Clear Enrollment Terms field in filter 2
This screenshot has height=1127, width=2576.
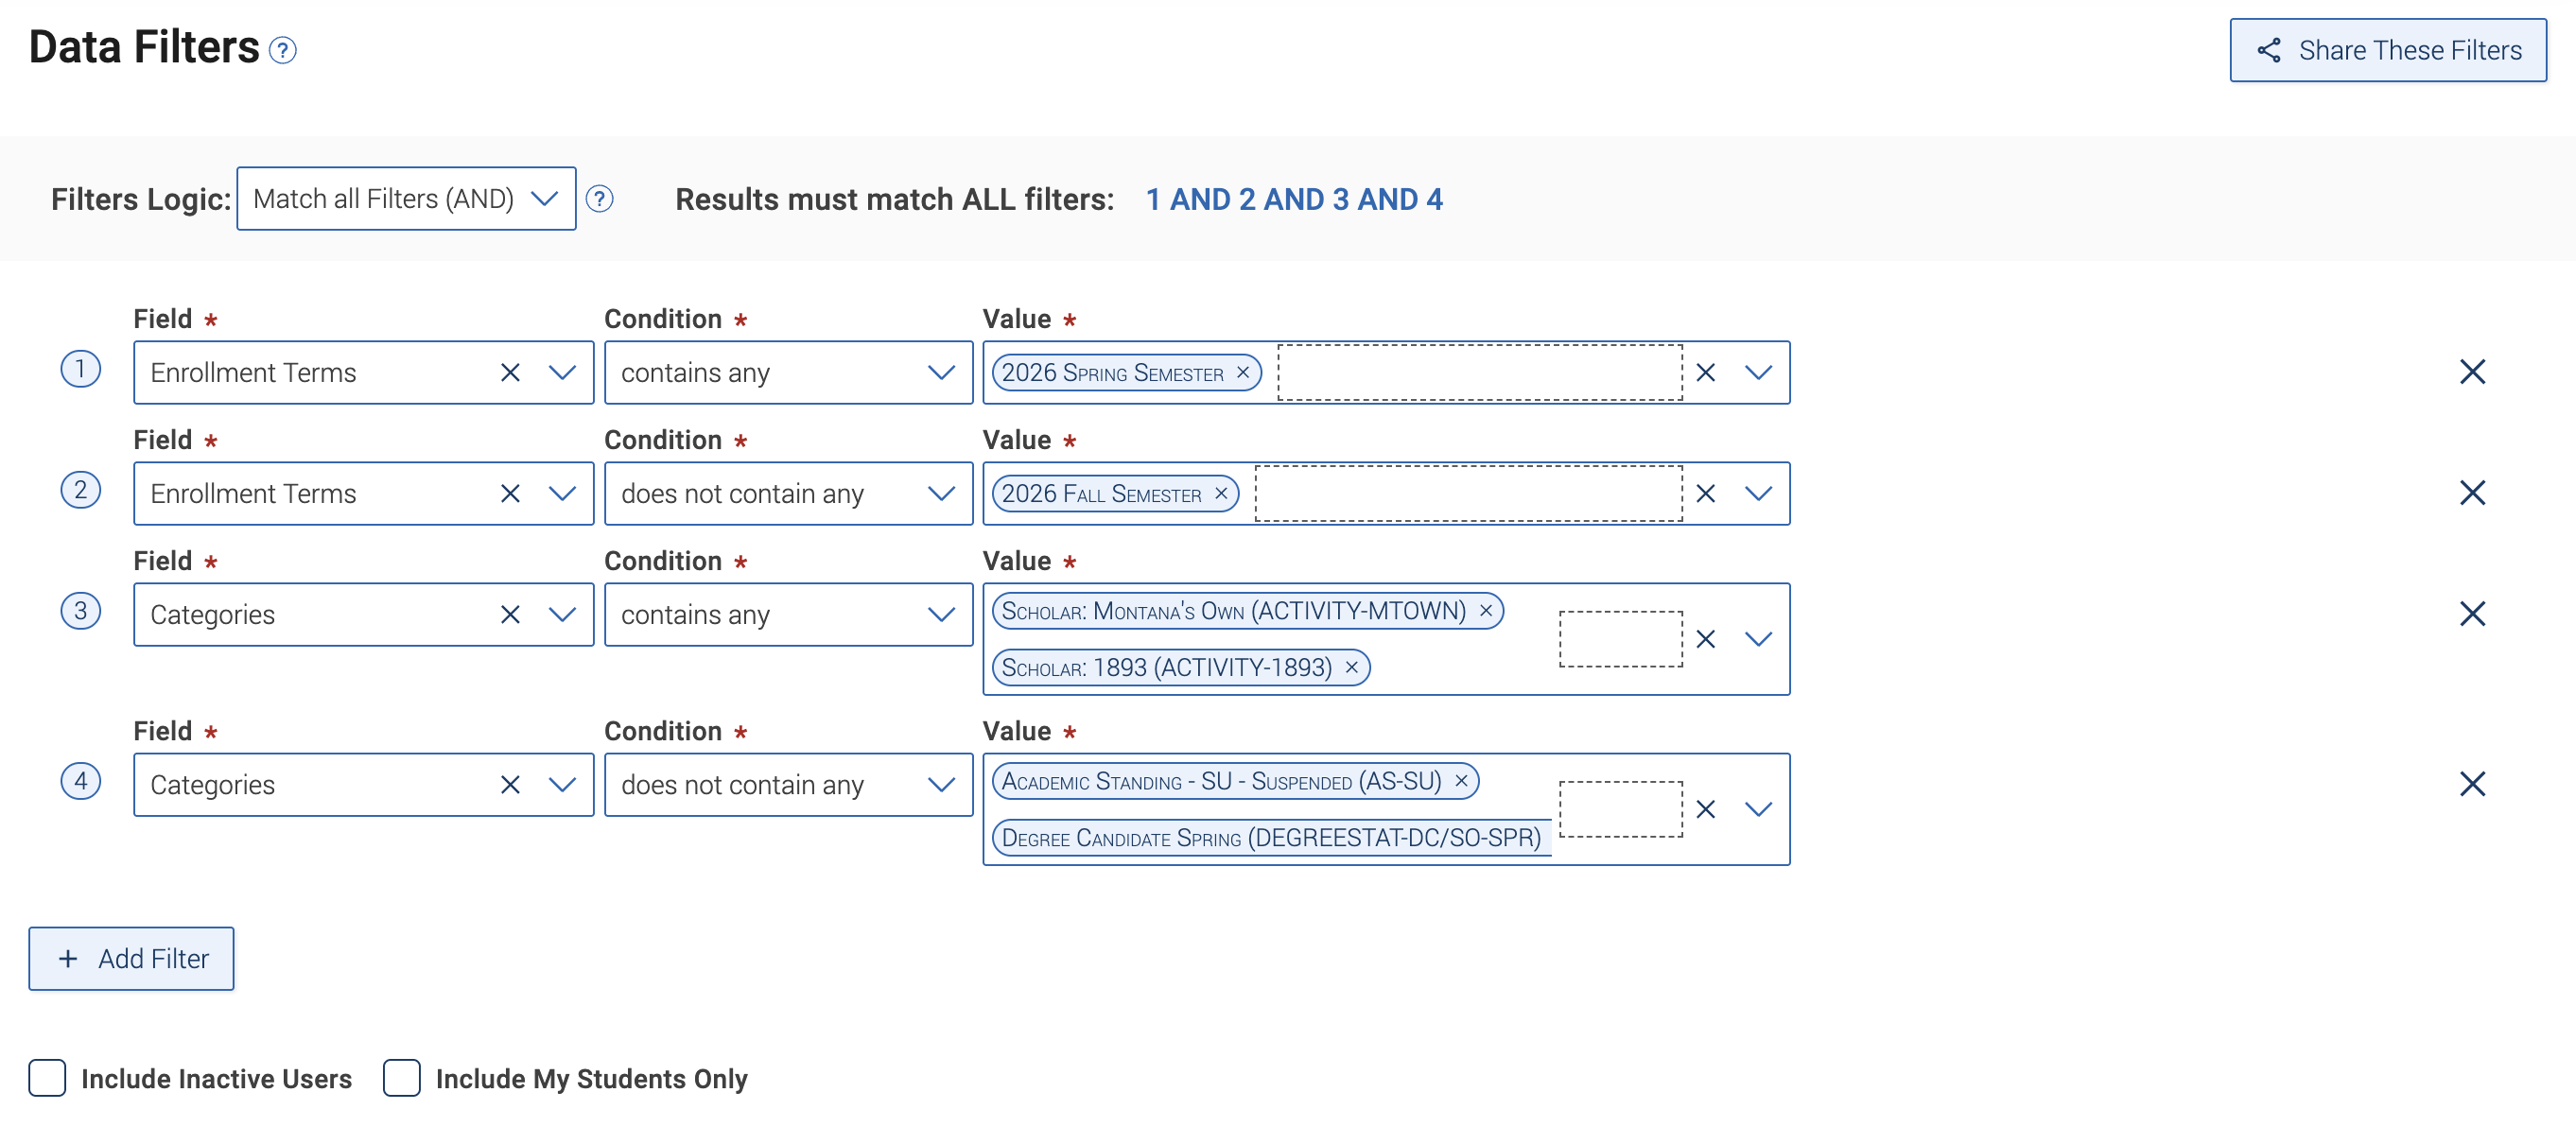pyautogui.click(x=510, y=494)
